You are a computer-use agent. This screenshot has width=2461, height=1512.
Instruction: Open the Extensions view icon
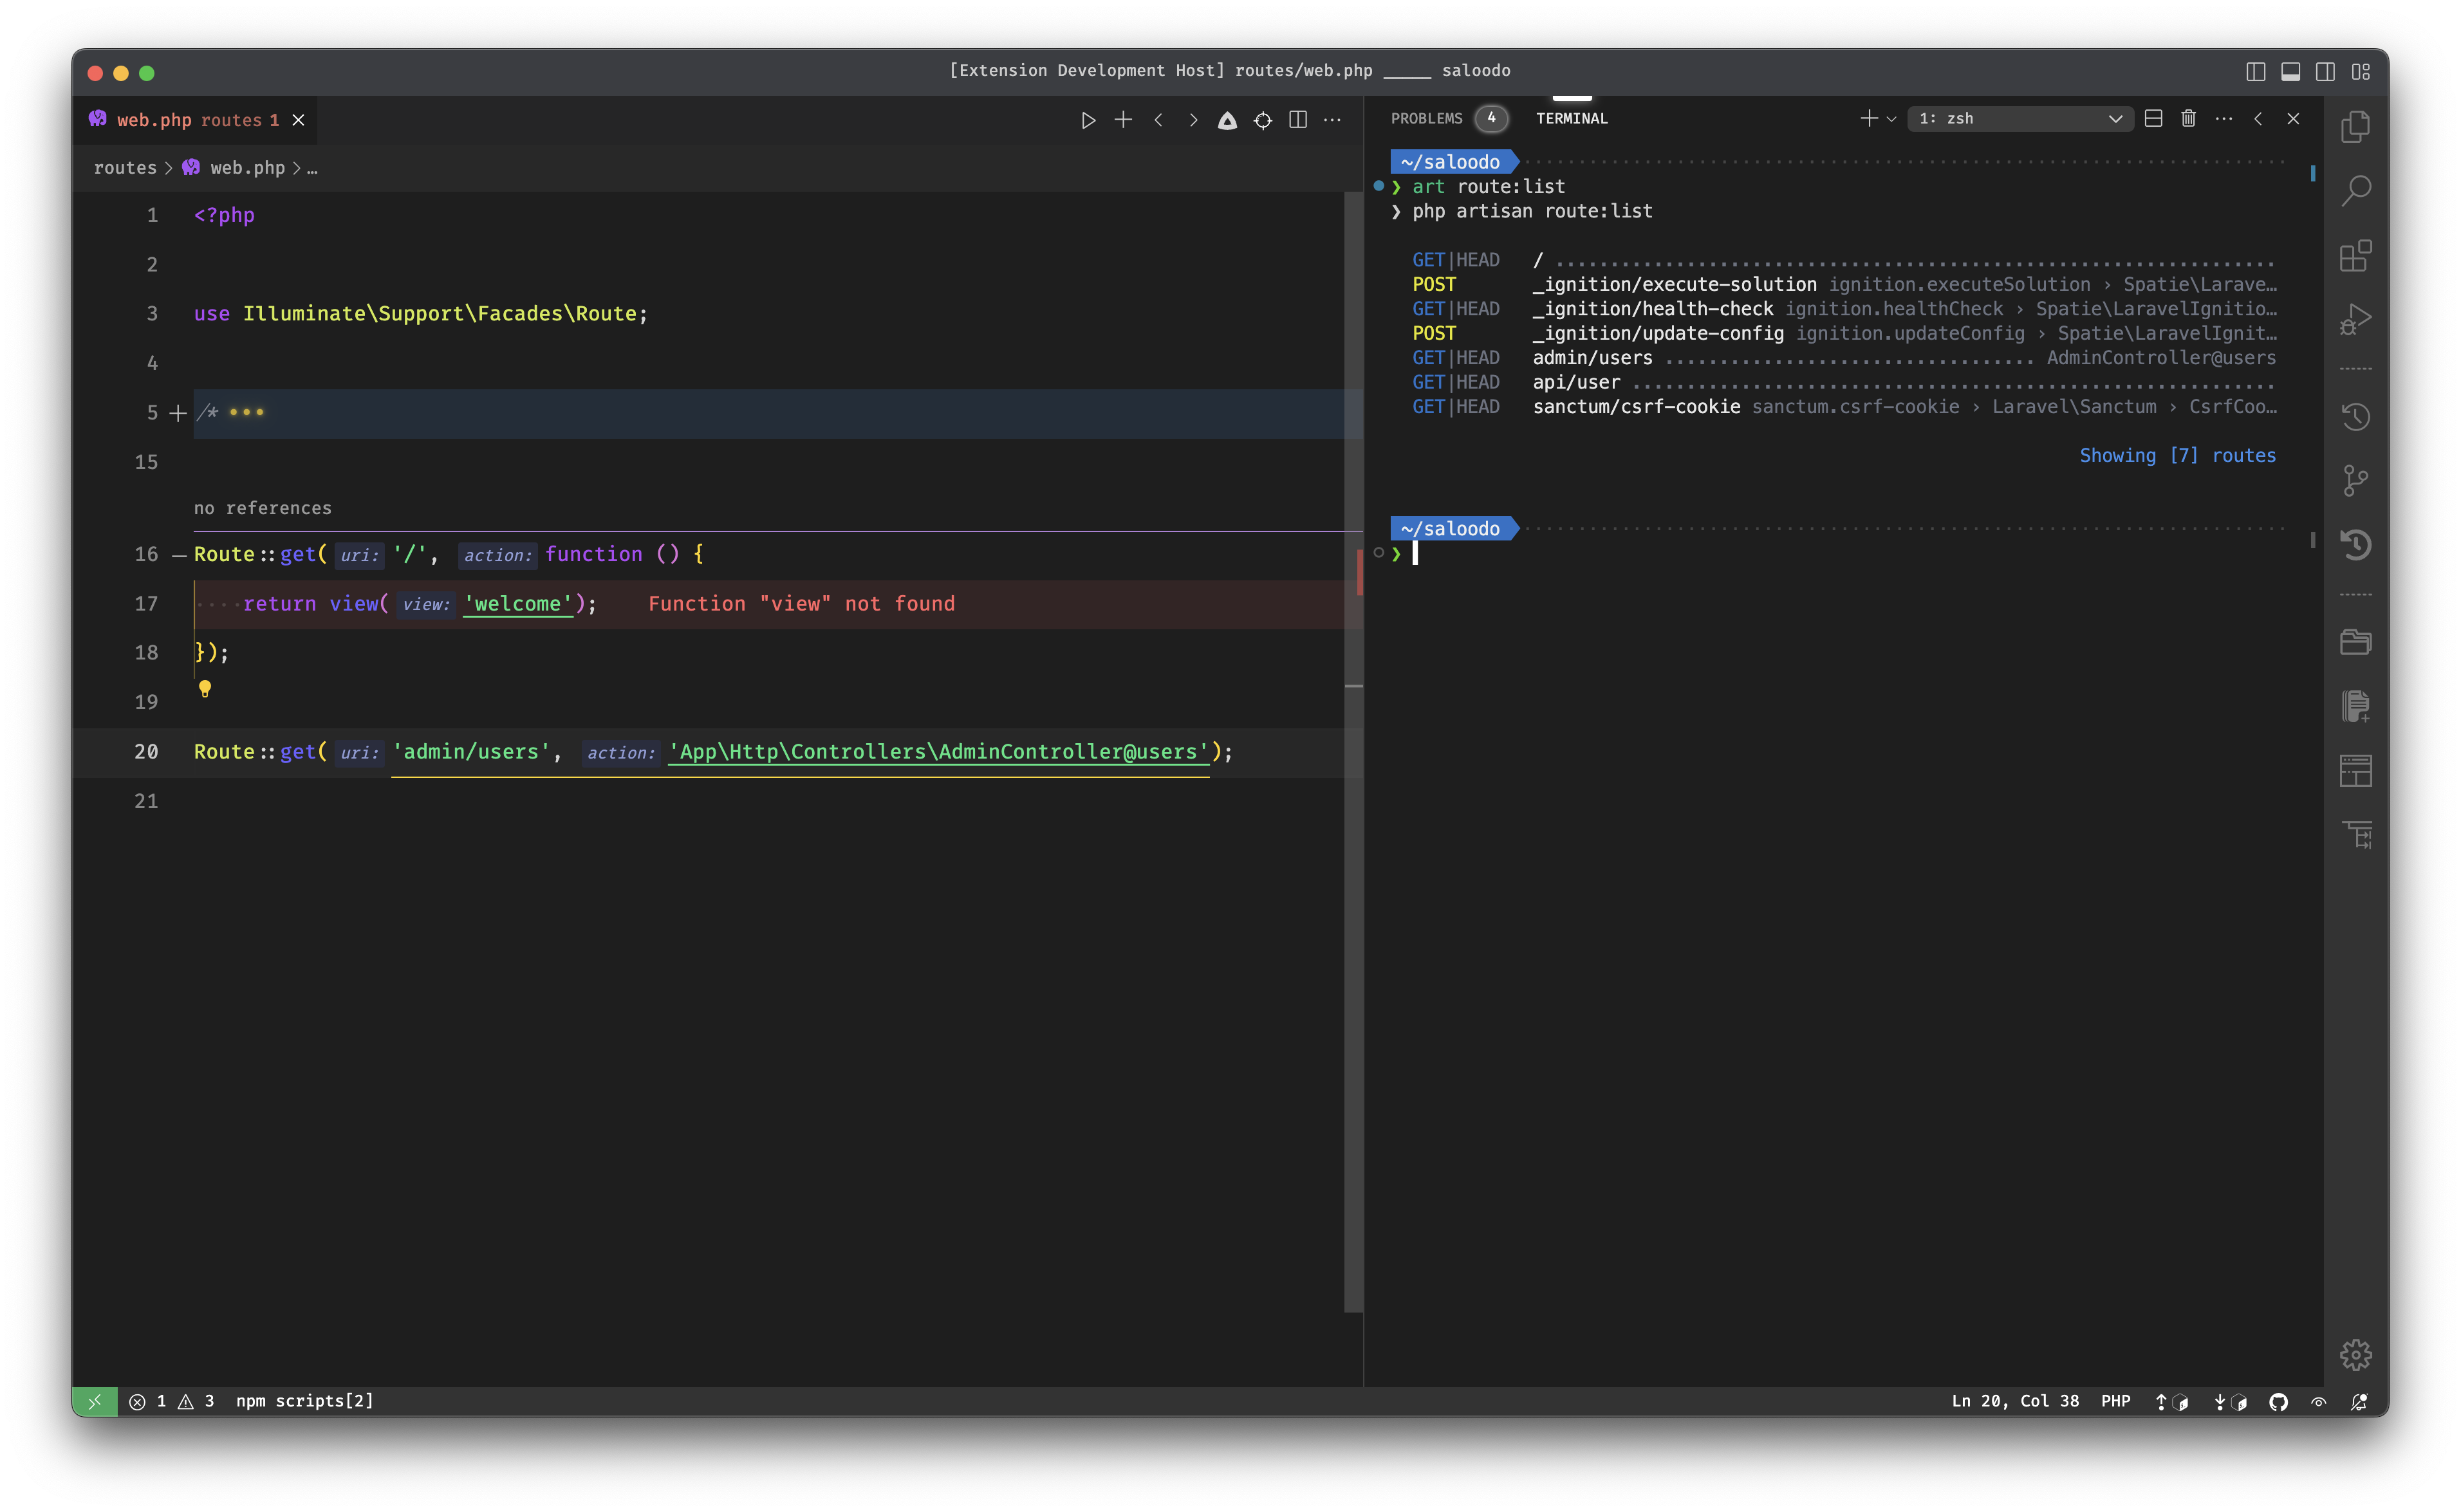coord(2355,256)
